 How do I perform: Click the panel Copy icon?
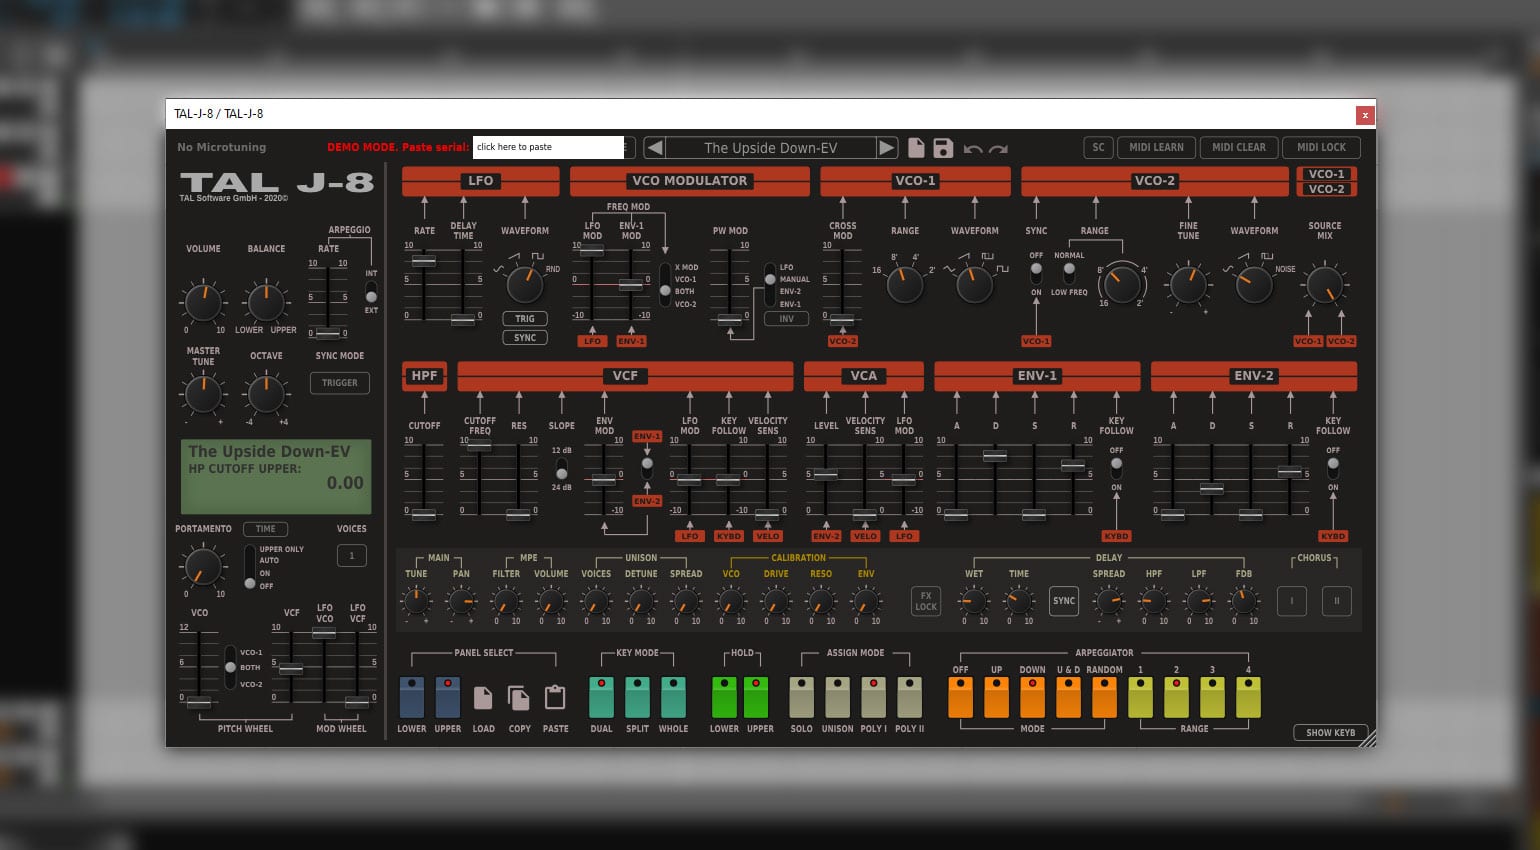tap(519, 697)
